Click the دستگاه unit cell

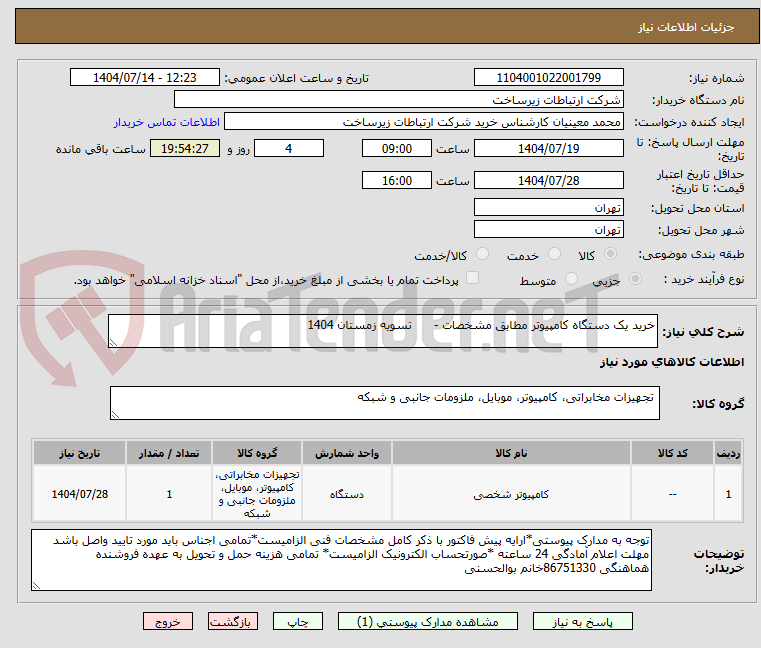[x=347, y=494]
